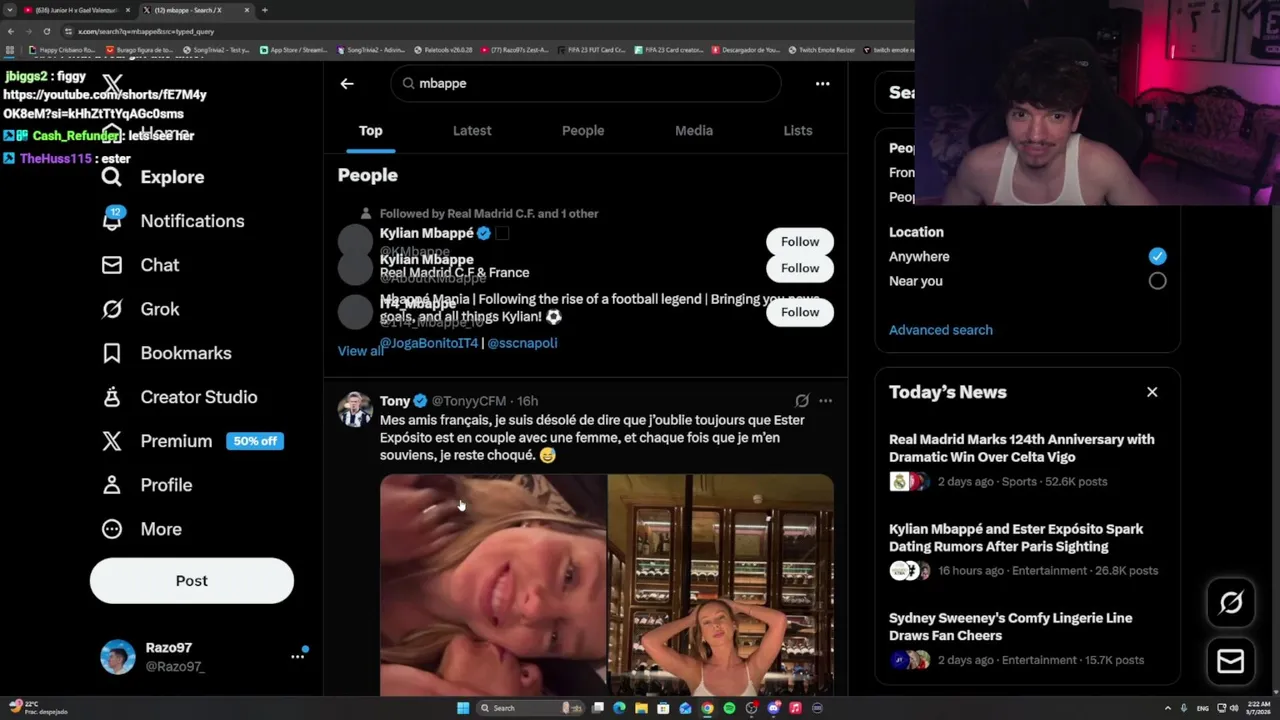Open the @sscnapoli mention link
Screen dimensions: 1280x720
[x=522, y=343]
